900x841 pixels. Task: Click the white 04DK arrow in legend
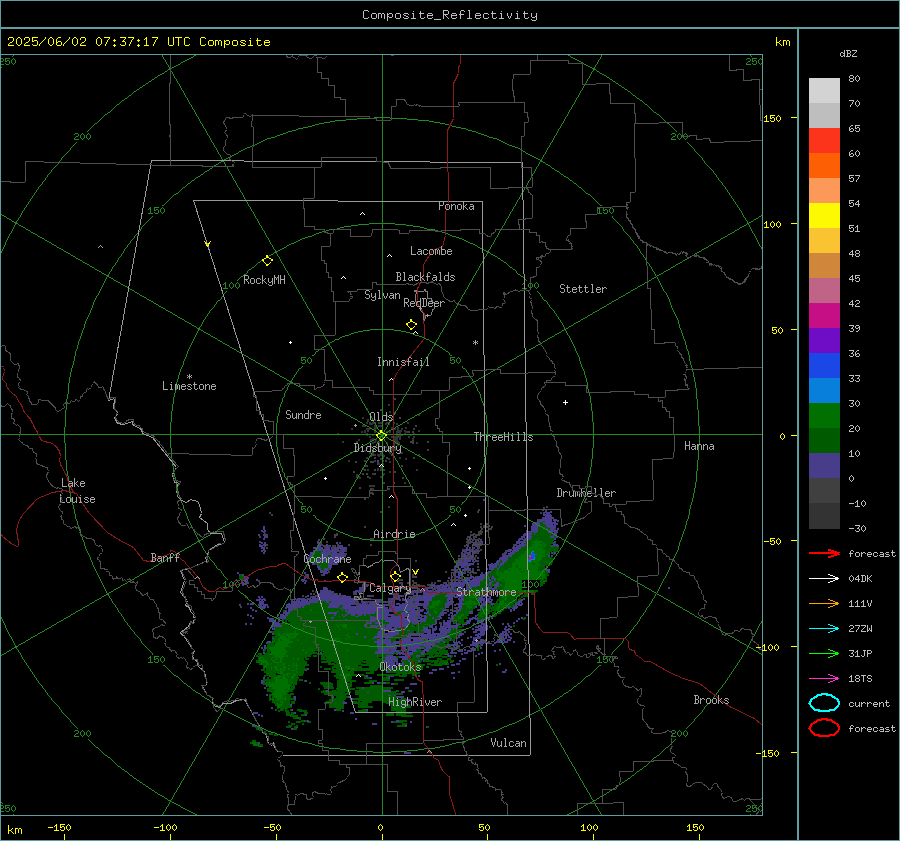[824, 578]
